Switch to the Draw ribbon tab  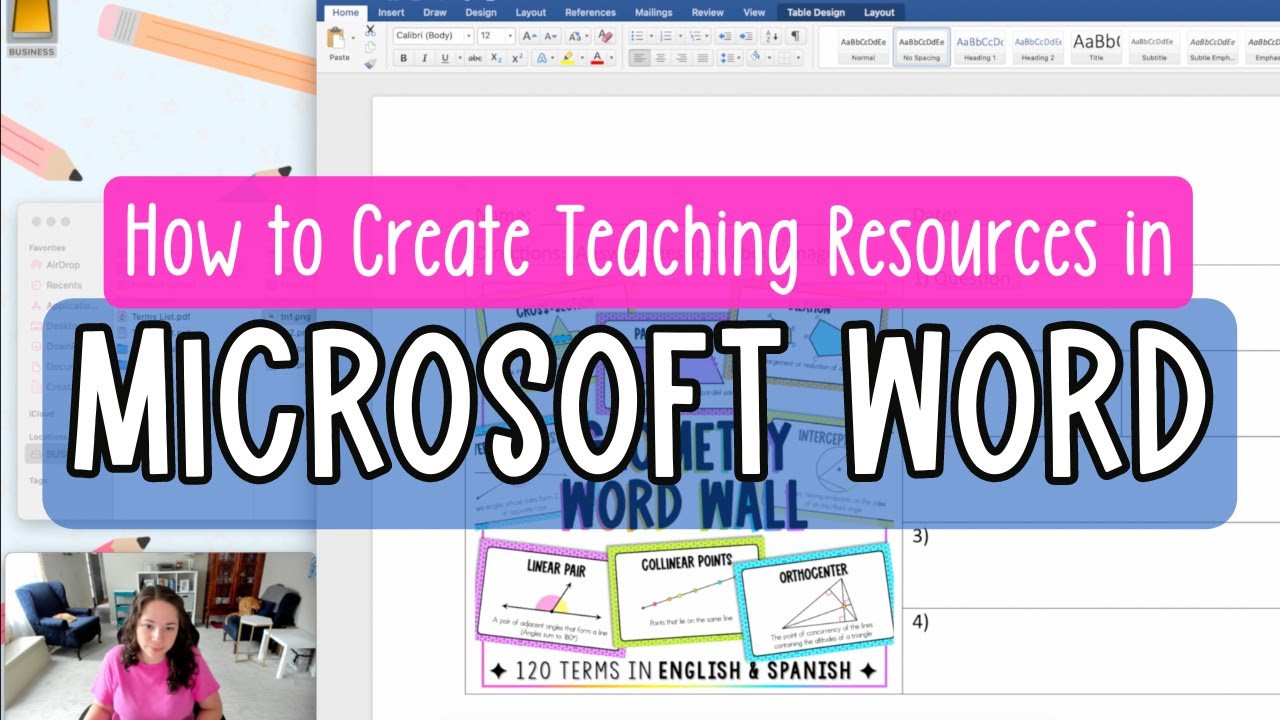coord(435,12)
